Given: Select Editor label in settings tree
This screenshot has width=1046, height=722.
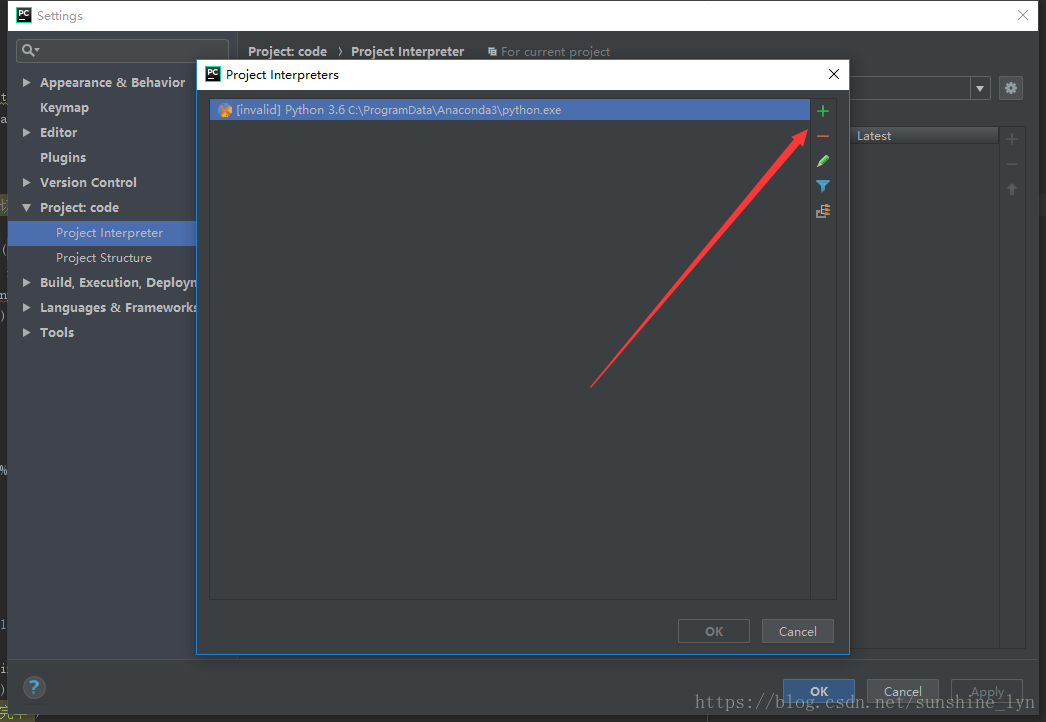Looking at the screenshot, I should click(x=59, y=132).
